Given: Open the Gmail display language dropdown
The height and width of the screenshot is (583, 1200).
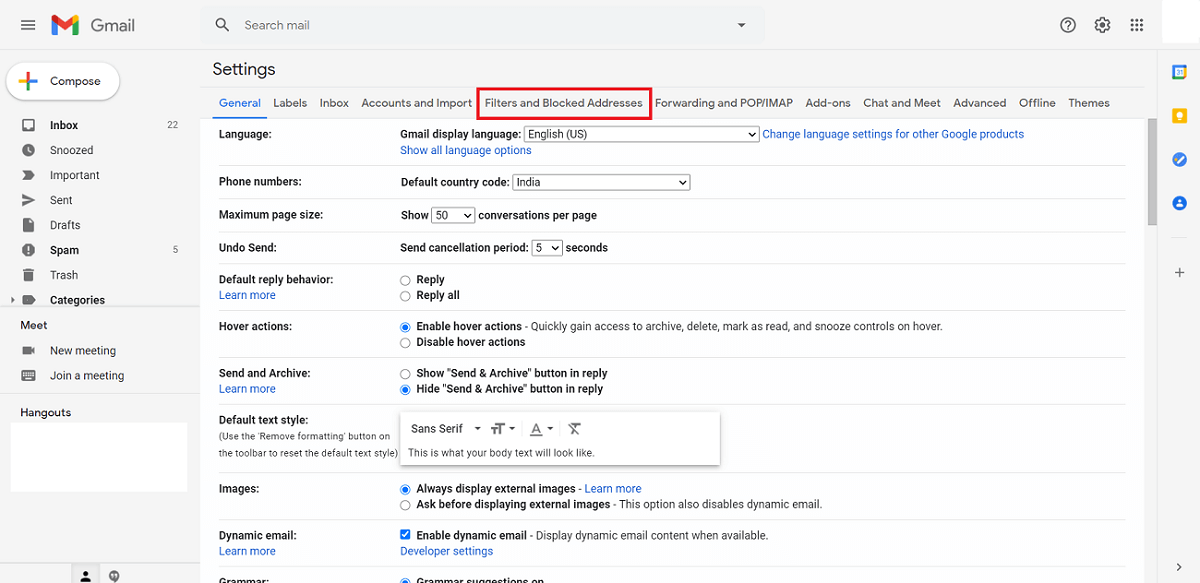Looking at the screenshot, I should tap(641, 134).
